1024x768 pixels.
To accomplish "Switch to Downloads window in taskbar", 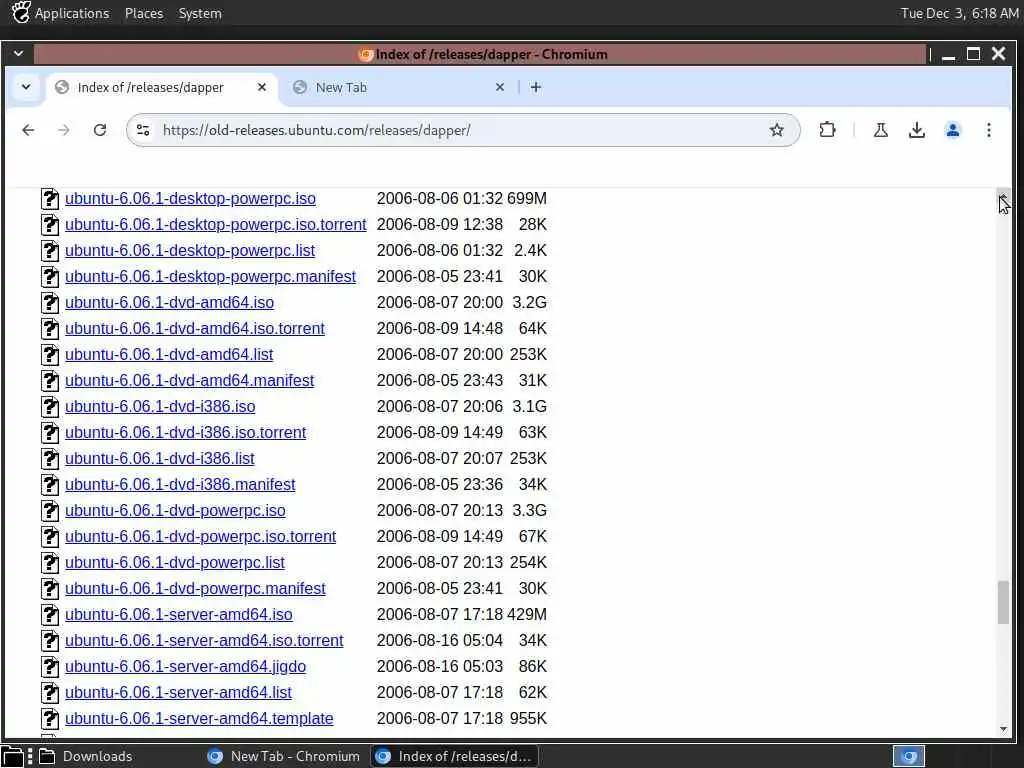I will coord(86,756).
